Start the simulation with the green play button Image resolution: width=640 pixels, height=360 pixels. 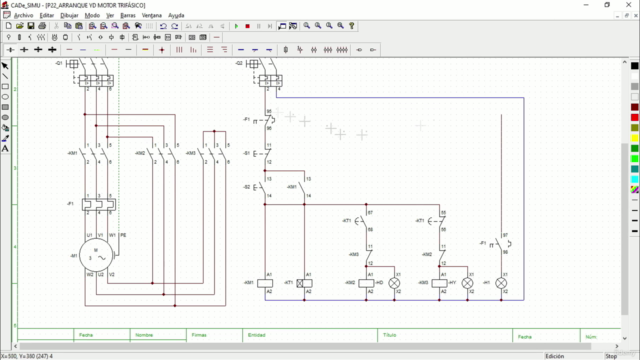[236, 26]
